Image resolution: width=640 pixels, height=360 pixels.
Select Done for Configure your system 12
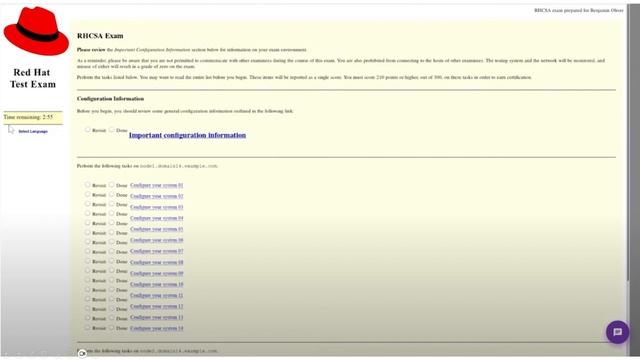point(111,289)
